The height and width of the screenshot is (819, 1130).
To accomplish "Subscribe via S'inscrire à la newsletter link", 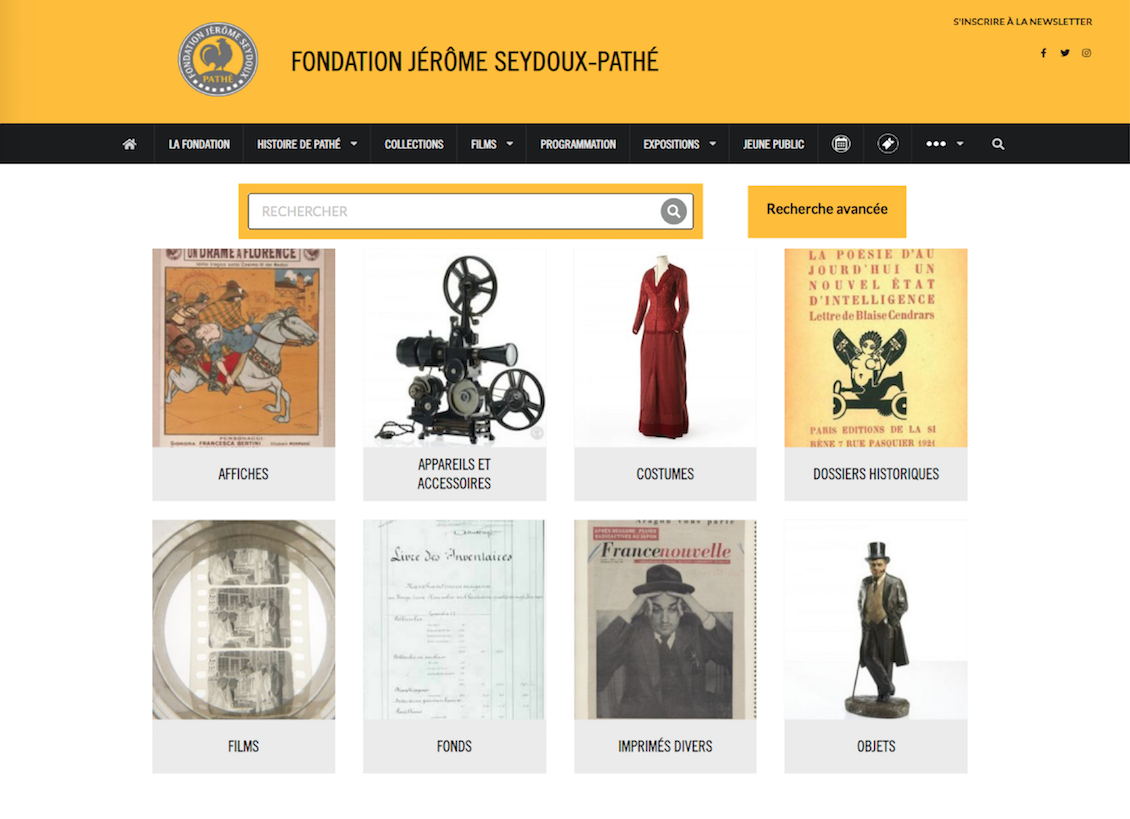I will click(1022, 22).
